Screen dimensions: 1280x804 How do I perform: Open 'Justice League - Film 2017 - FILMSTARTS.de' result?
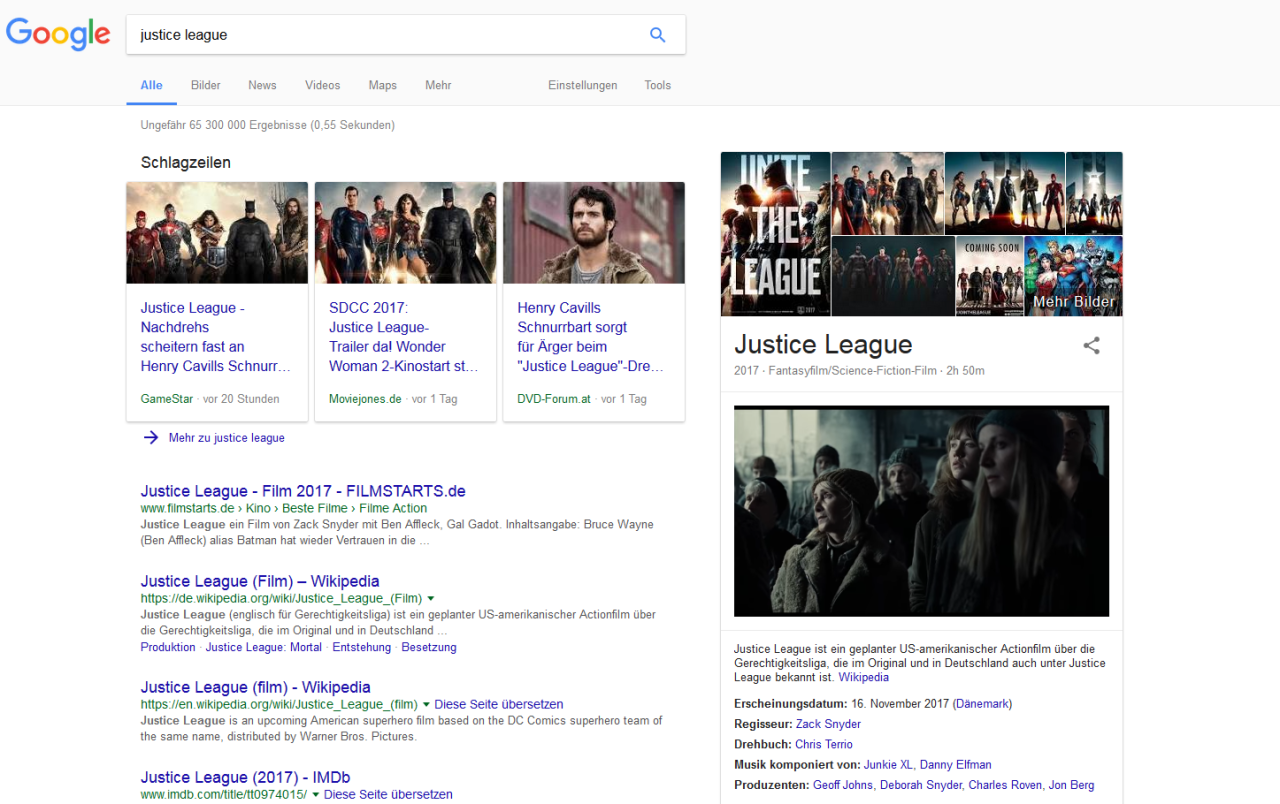pos(303,491)
